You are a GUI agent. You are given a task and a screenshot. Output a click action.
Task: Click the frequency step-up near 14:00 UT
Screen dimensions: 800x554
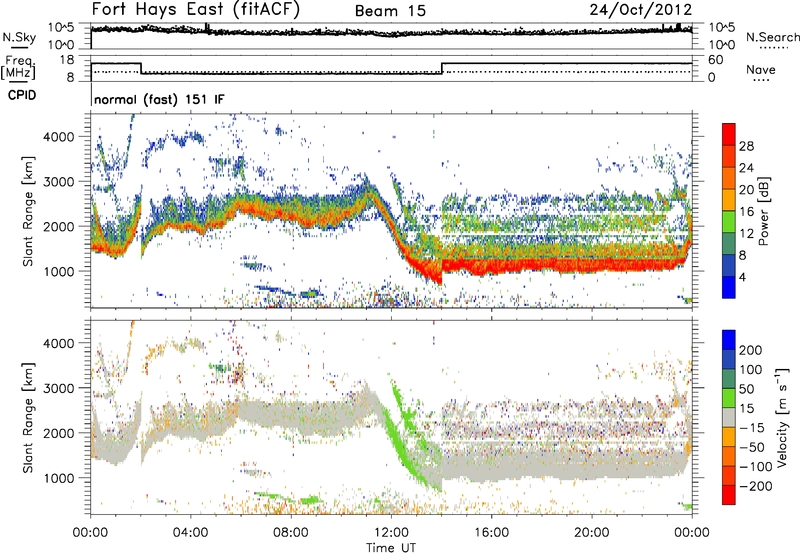(442, 68)
